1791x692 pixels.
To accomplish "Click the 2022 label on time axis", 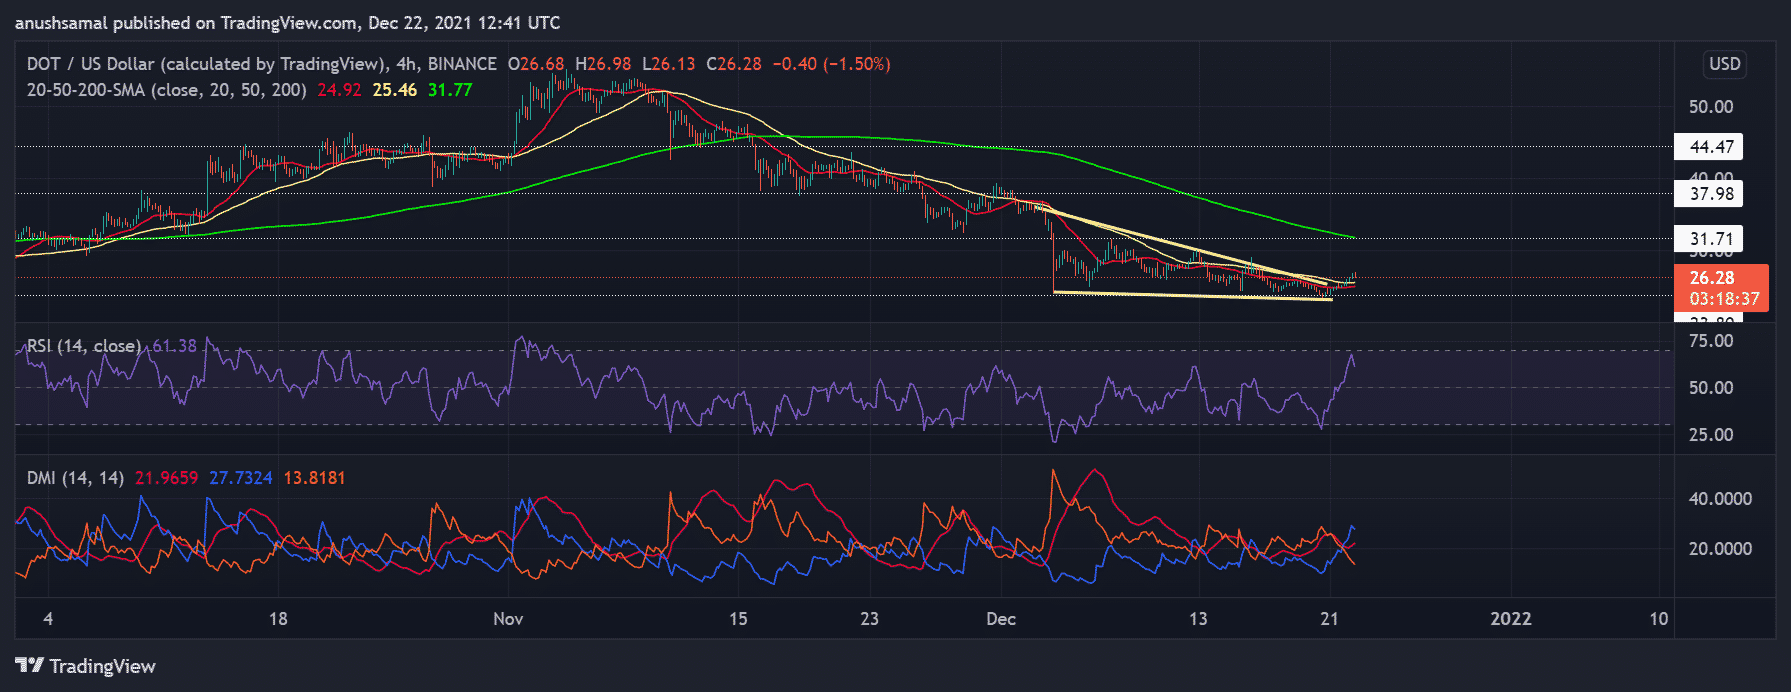I will (x=1510, y=619).
